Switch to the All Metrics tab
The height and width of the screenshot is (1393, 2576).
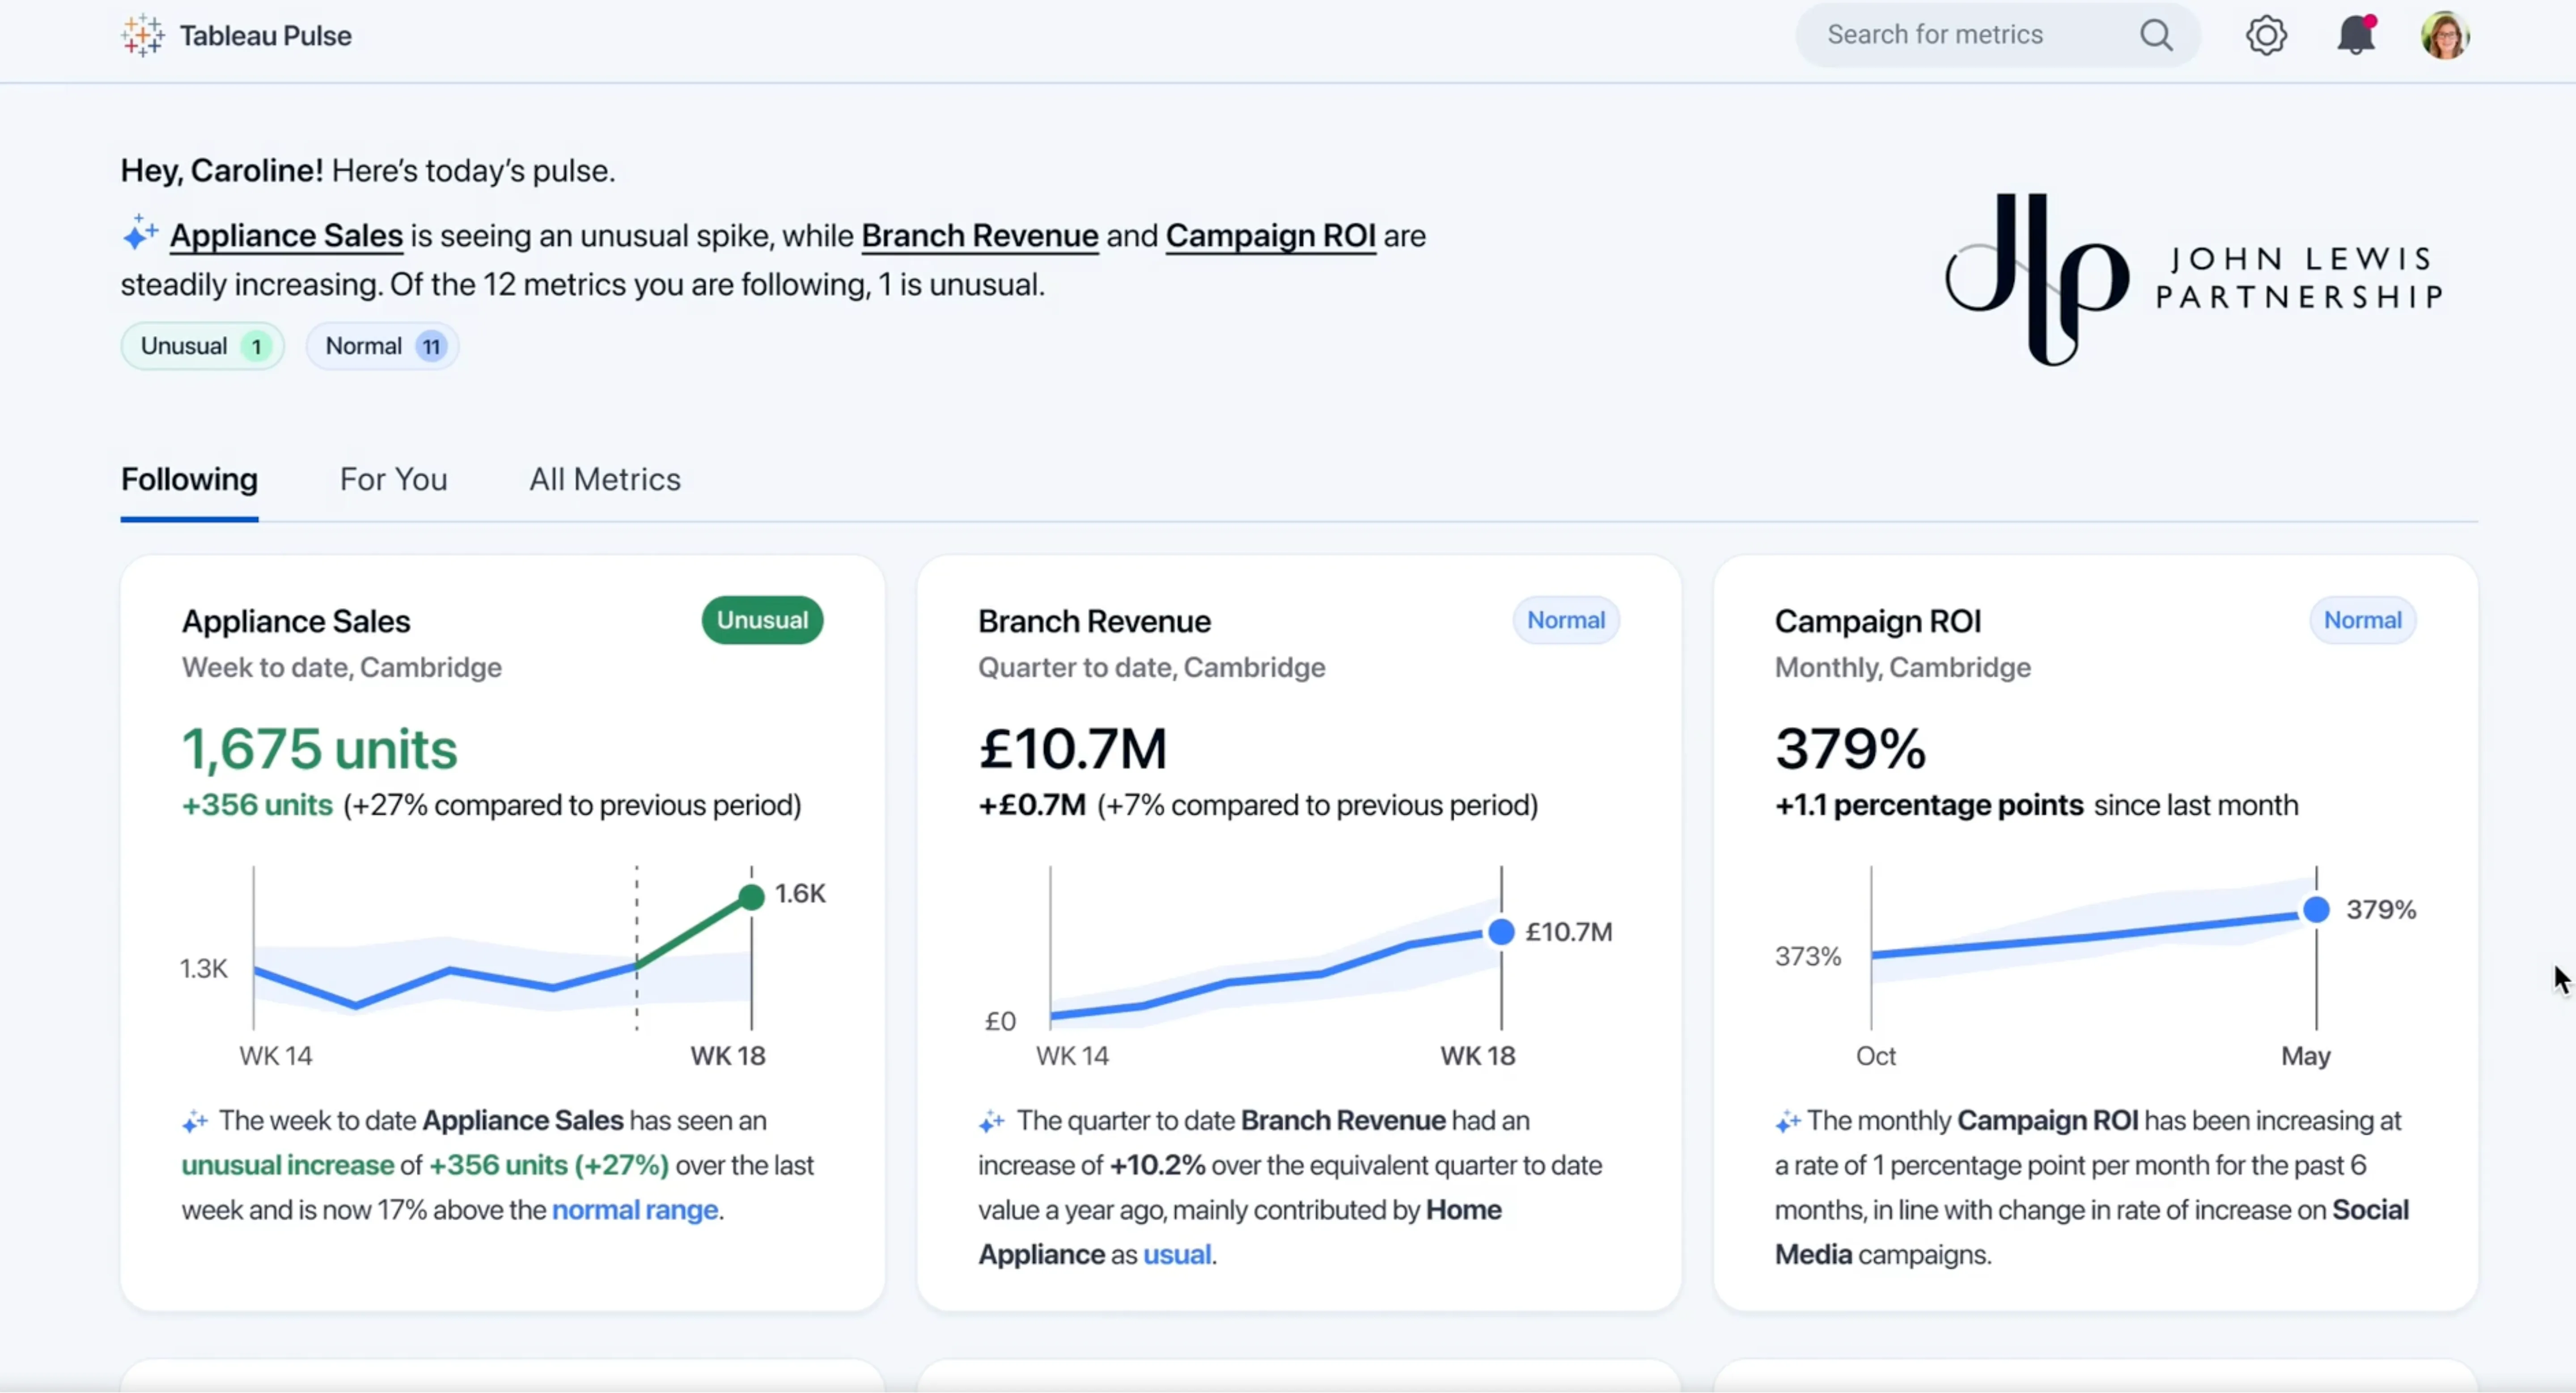coord(604,480)
